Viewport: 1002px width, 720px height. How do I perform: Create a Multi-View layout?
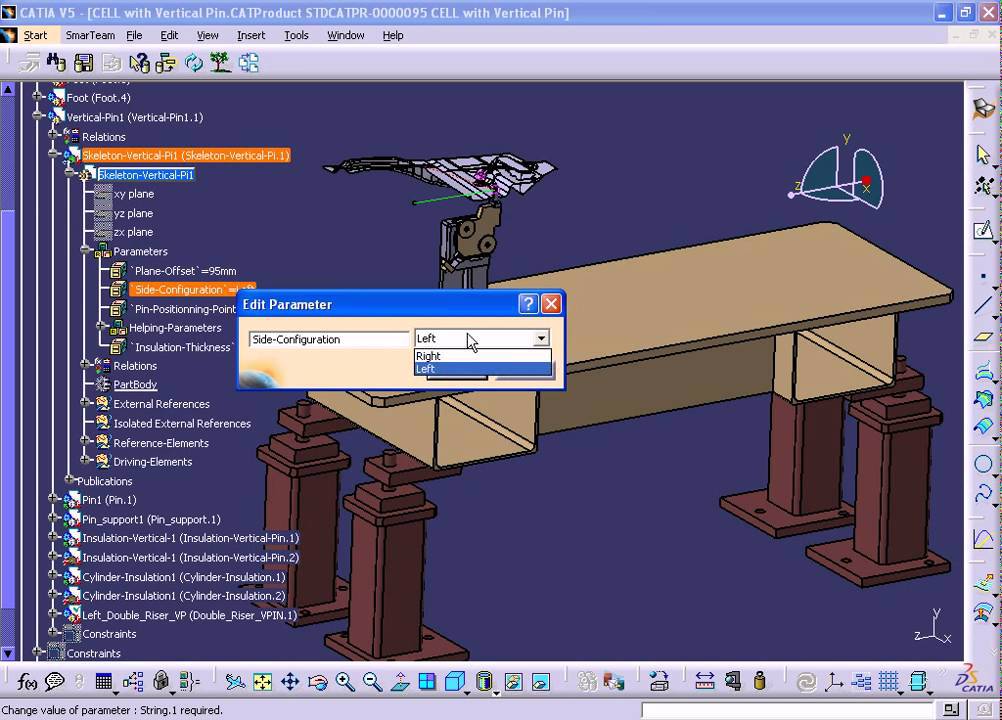[427, 682]
